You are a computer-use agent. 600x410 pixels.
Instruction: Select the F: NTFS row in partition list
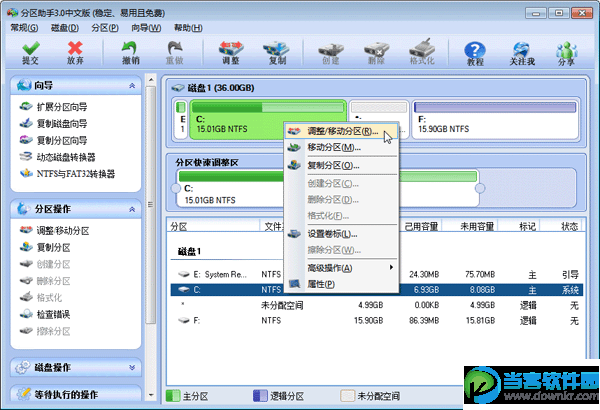tap(377, 320)
